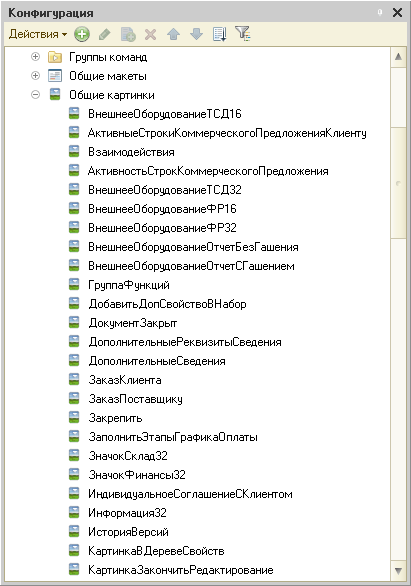Click the scrollbar up arrow
This screenshot has width=411, height=586.
398,57
